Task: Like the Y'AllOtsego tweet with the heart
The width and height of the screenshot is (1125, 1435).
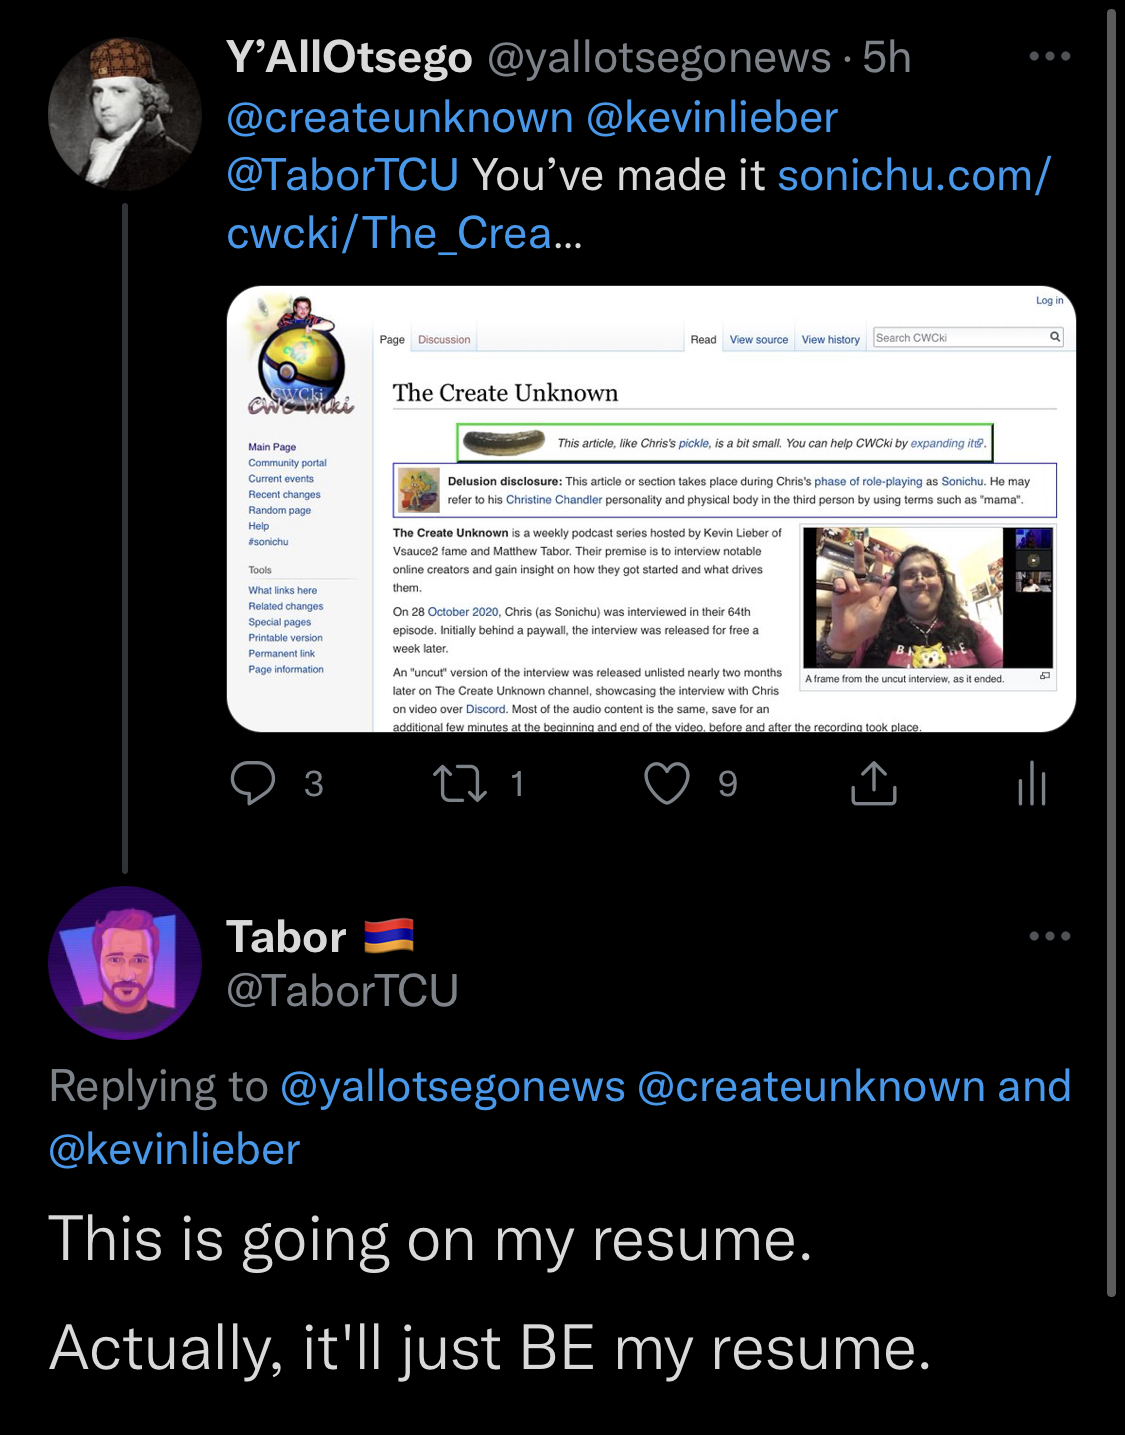Action: (x=667, y=783)
